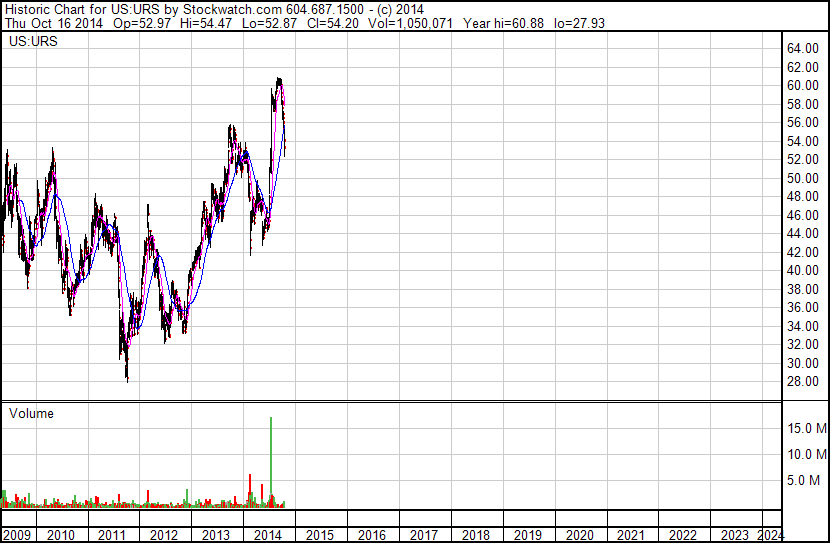This screenshot has width=830, height=543.
Task: Click the 15.0 M volume axis label
Action: [807, 428]
